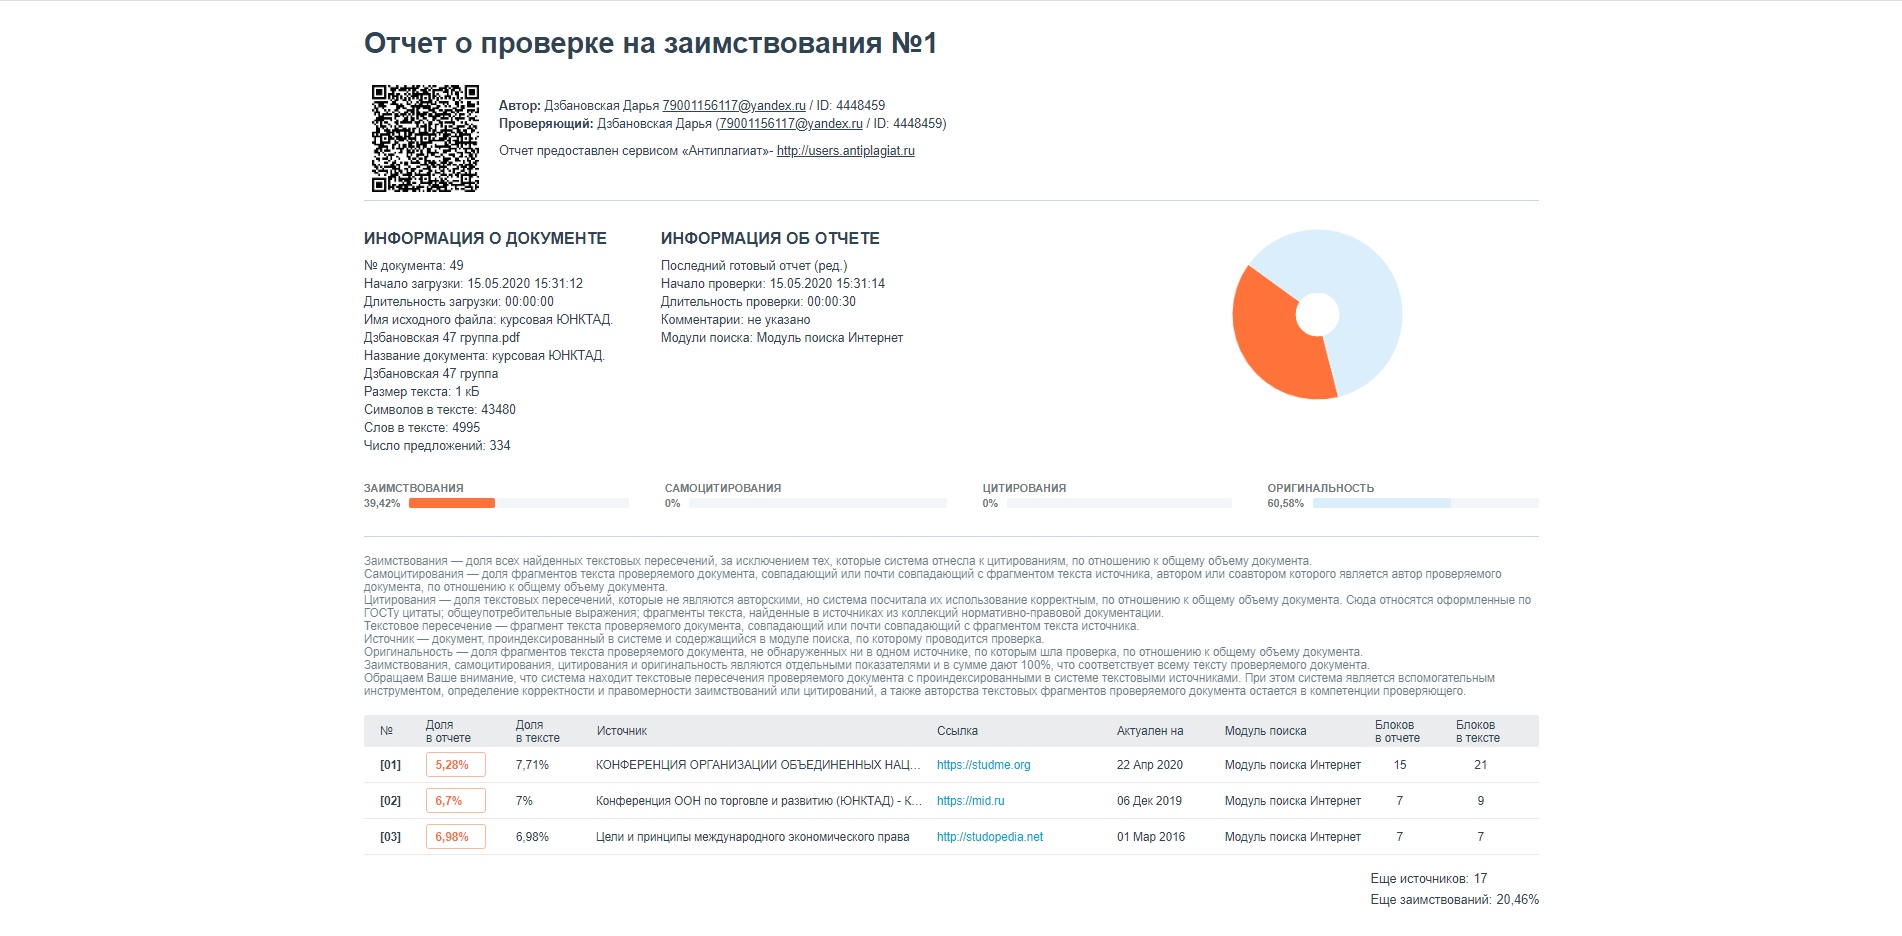Screen dimensions: 1902x936
Task: Click the orange Заимствования progress bar
Action: (452, 503)
